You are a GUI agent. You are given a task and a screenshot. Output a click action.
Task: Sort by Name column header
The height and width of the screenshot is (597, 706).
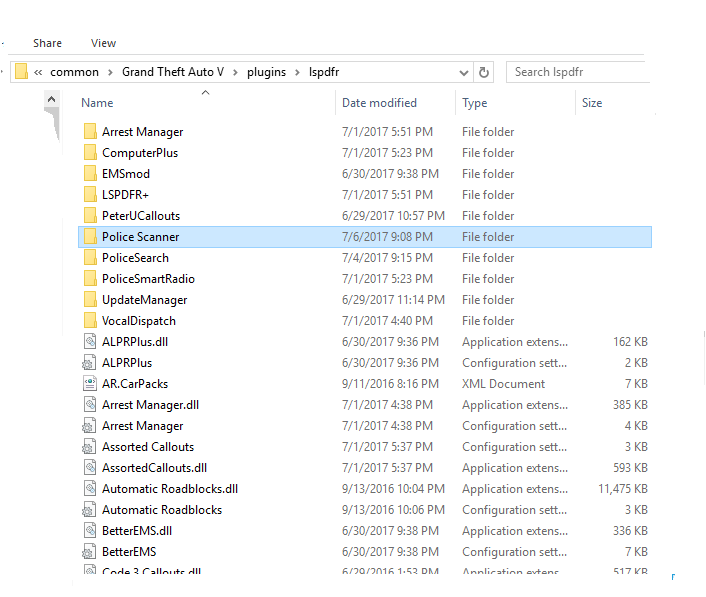tap(97, 103)
